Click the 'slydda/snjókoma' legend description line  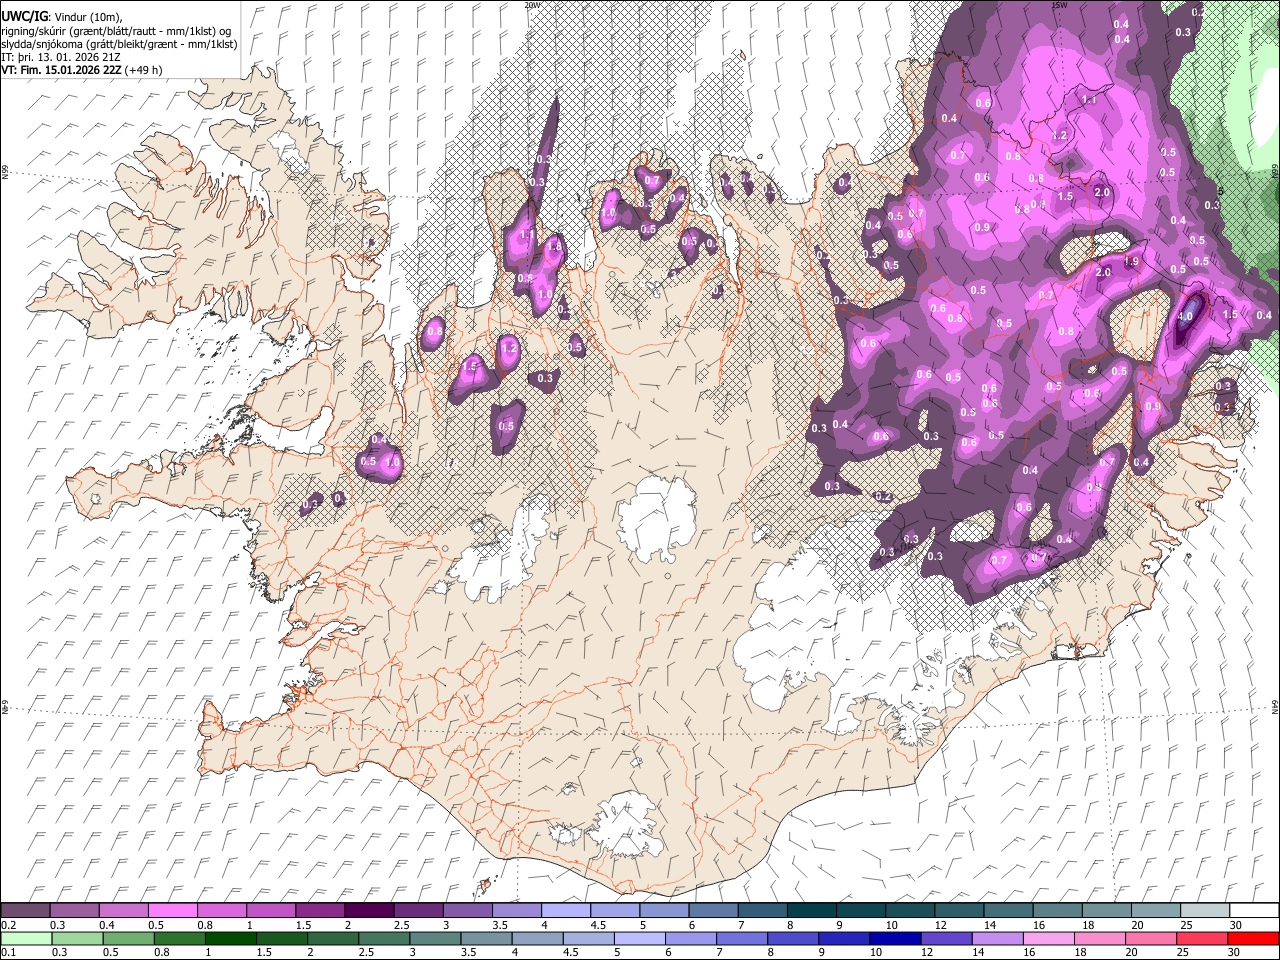pyautogui.click(x=119, y=44)
